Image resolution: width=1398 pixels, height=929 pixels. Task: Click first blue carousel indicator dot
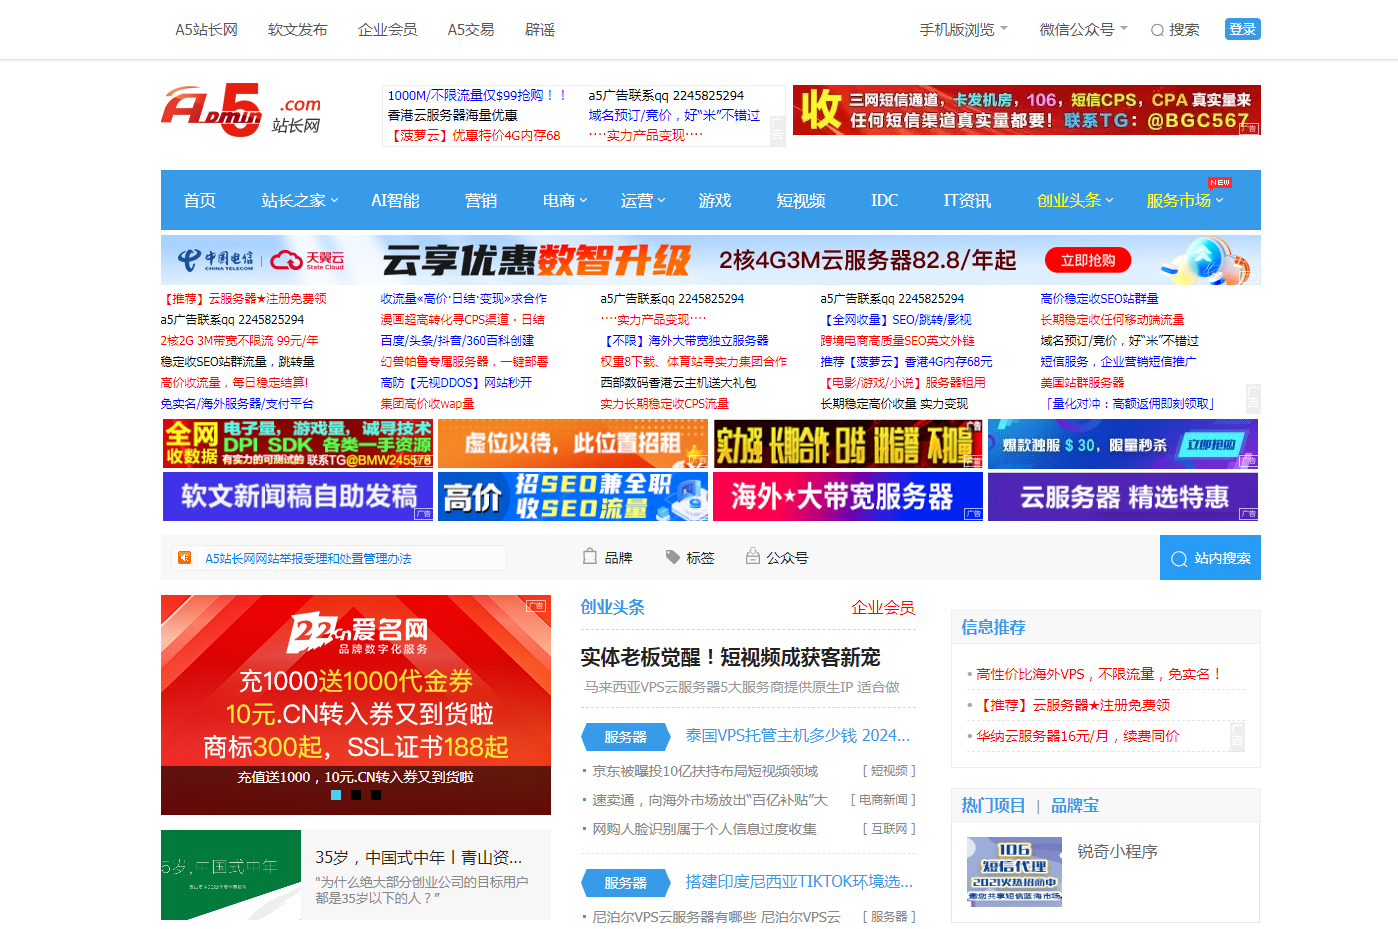pyautogui.click(x=336, y=795)
